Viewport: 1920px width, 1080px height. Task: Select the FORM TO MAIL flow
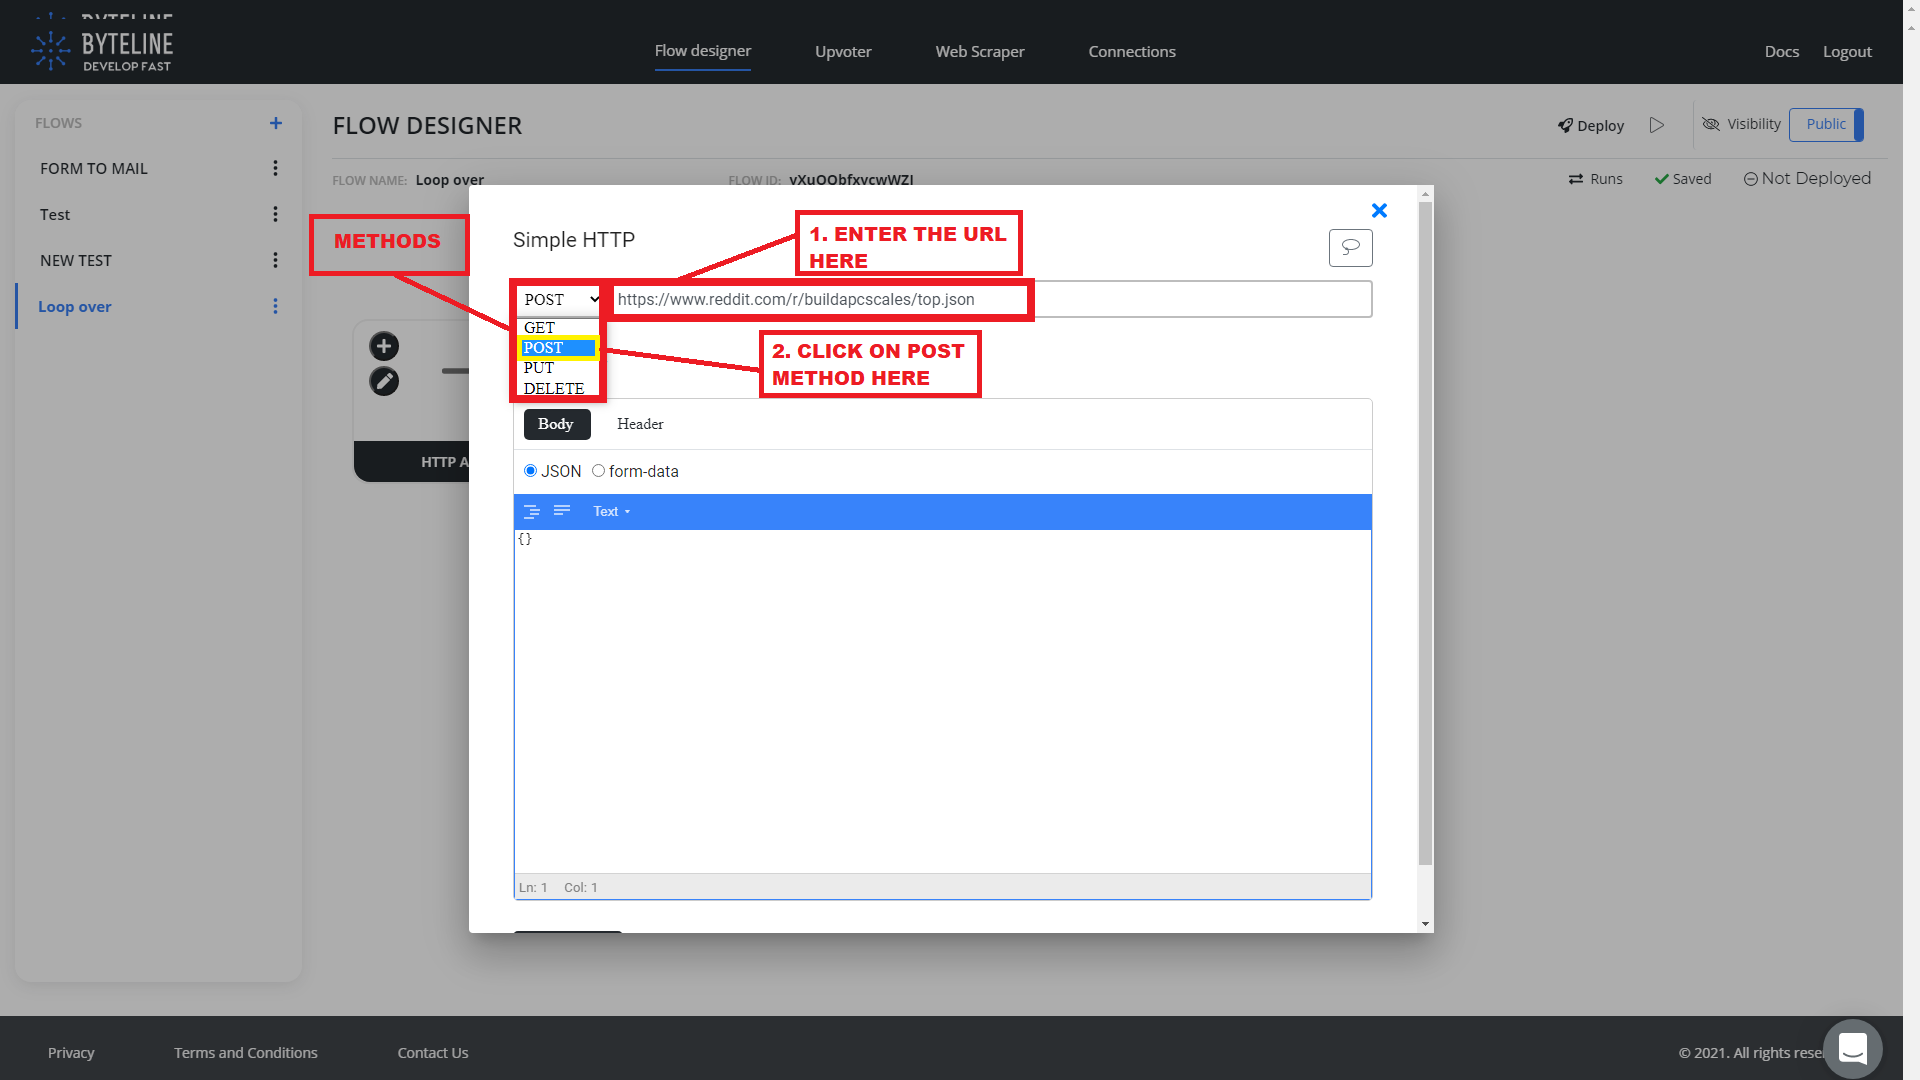(94, 168)
